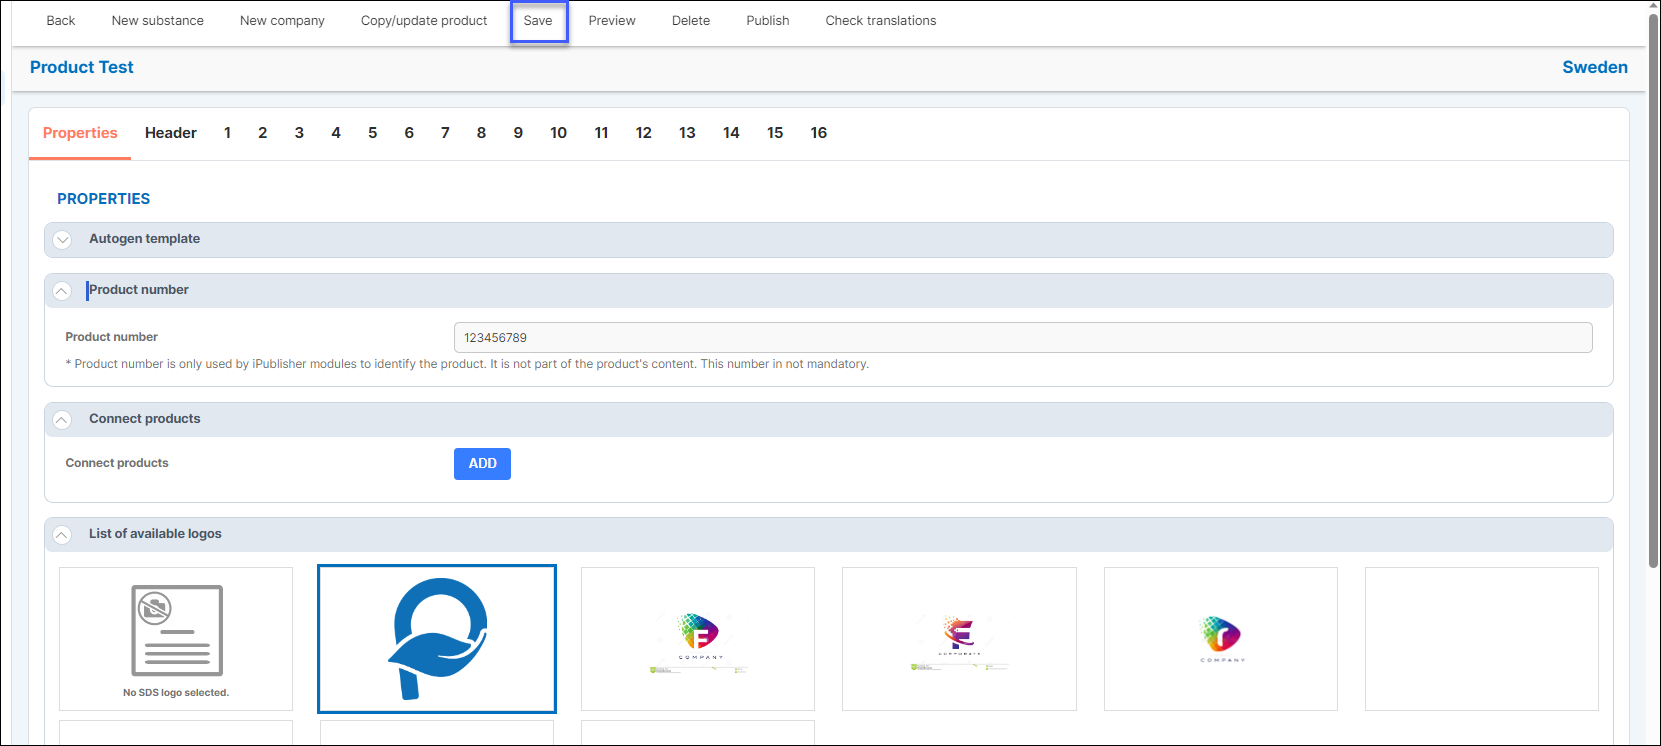The width and height of the screenshot is (1661, 746).
Task: Open section tab 6
Action: (409, 133)
